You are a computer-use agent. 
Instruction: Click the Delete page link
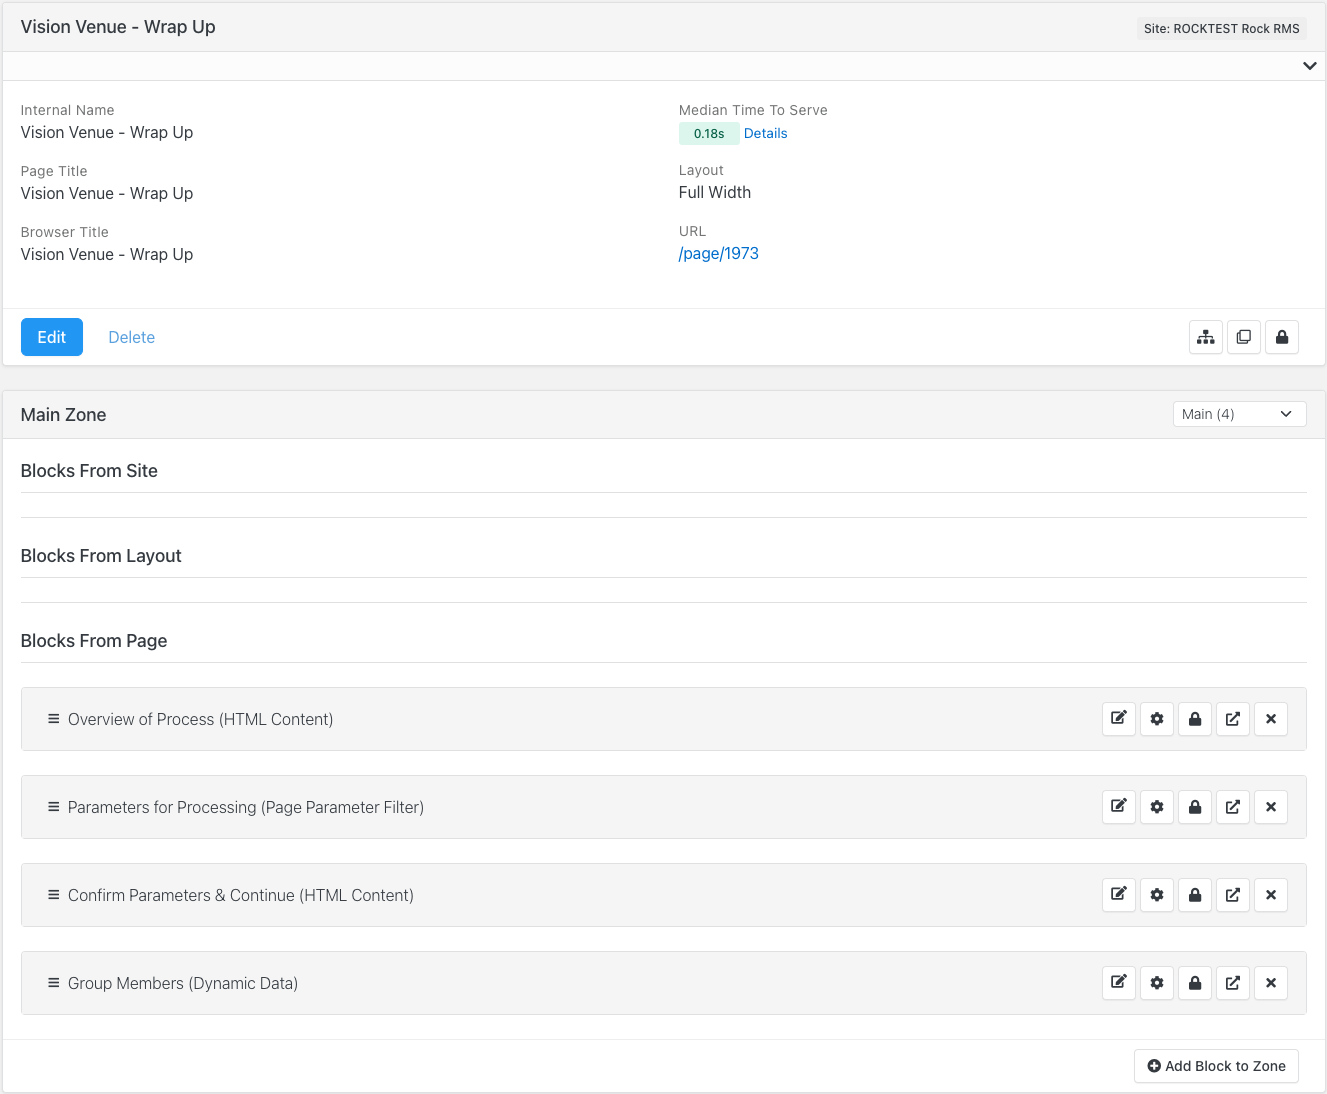tap(132, 337)
